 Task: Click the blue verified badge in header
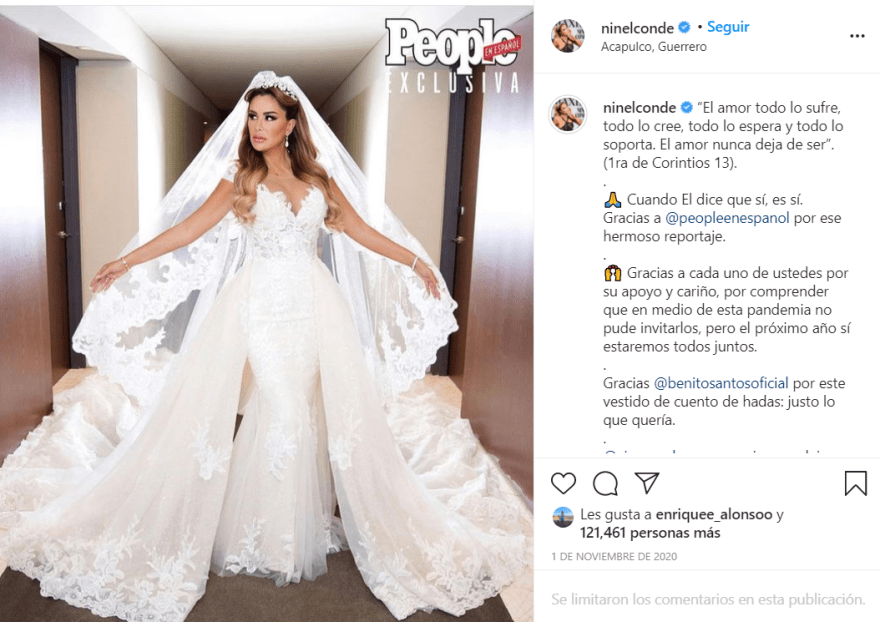coord(684,28)
